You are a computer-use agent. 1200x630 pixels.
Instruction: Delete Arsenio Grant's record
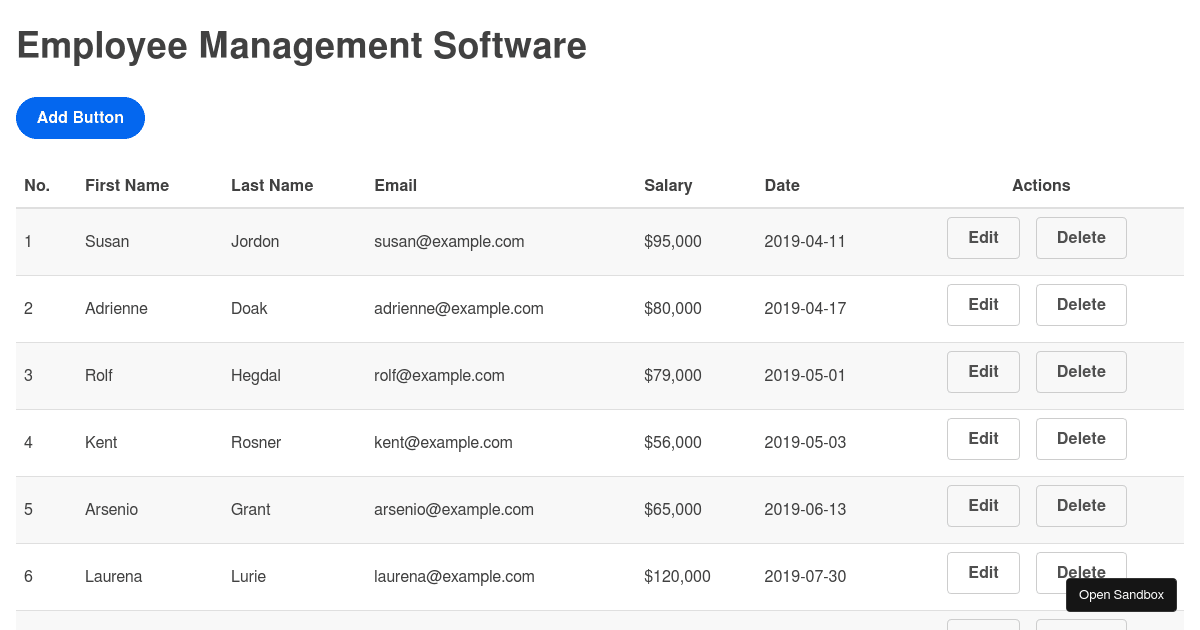pos(1081,505)
